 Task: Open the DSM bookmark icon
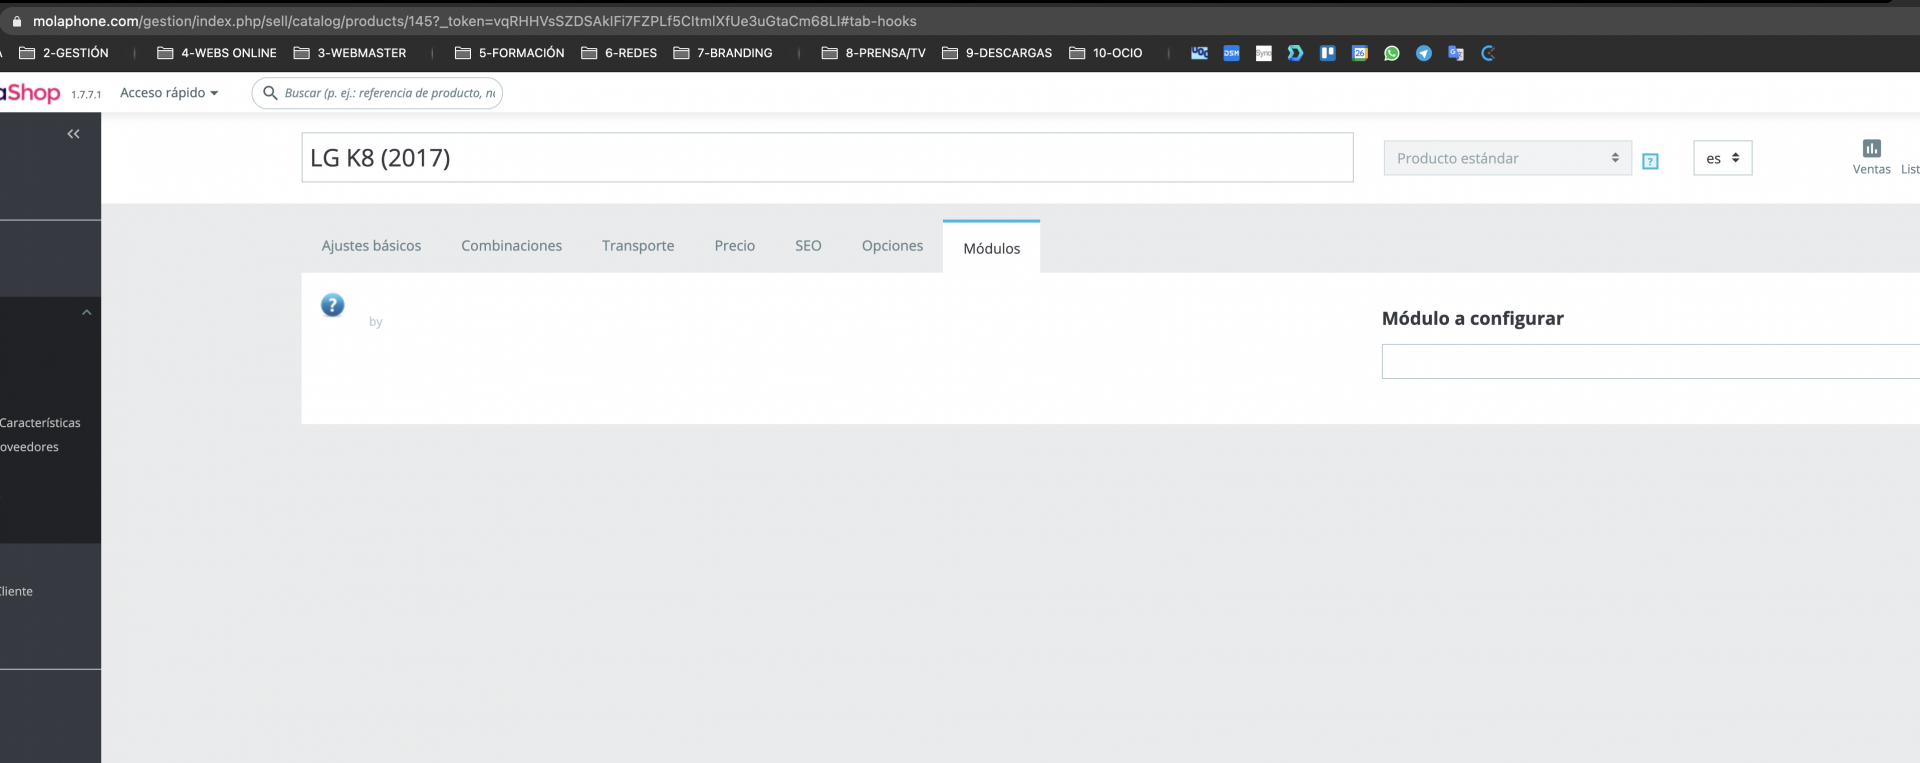(x=1231, y=53)
